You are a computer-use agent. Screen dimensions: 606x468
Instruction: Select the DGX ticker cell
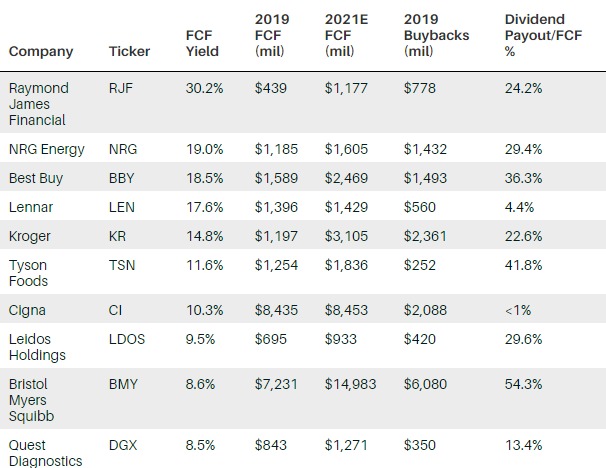coord(123,445)
